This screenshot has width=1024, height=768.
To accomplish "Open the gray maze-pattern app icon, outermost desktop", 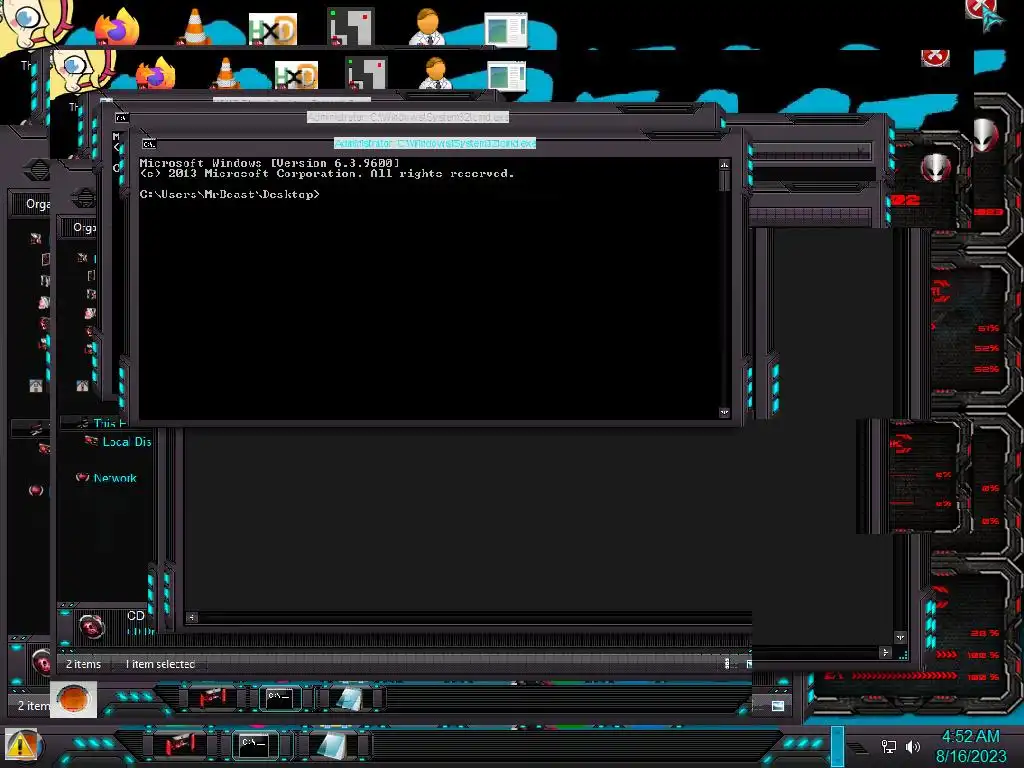I will point(351,27).
